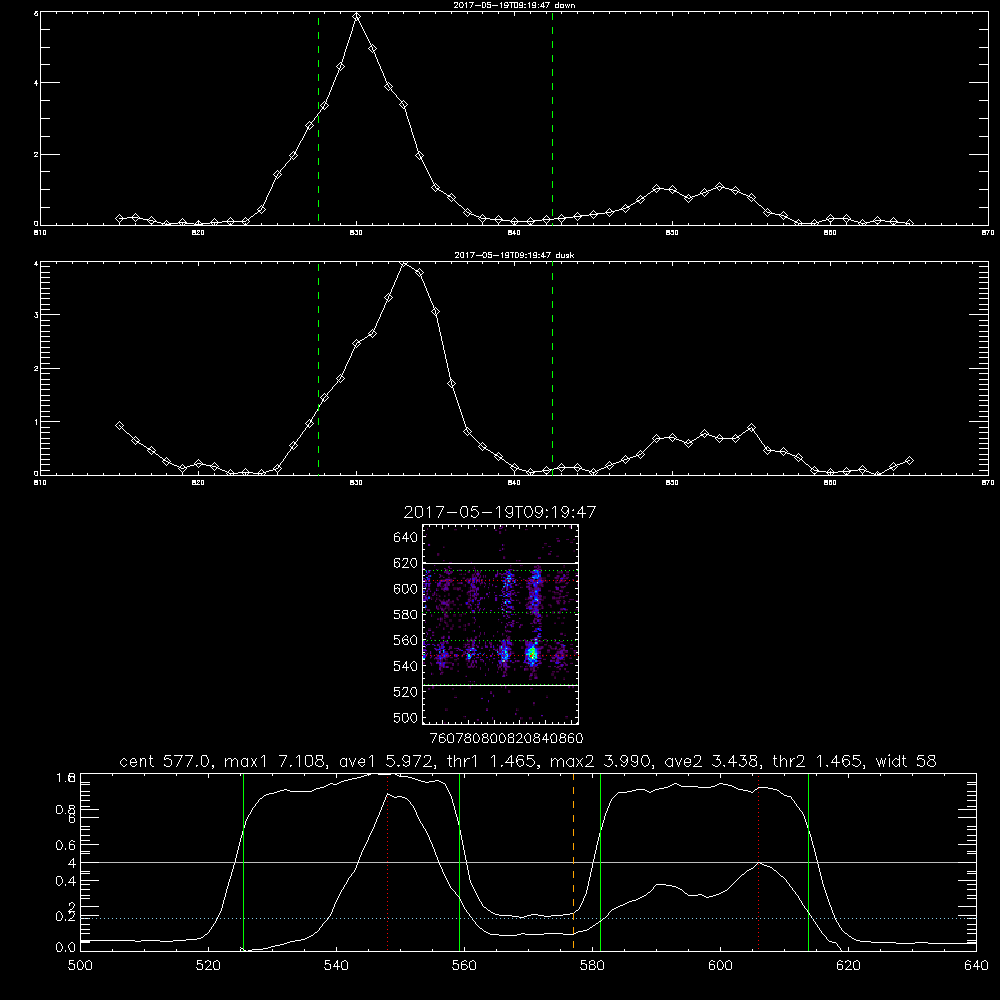The width and height of the screenshot is (1000, 1000).
Task: Click spectrogram y-axis label 560
Action: coord(406,640)
